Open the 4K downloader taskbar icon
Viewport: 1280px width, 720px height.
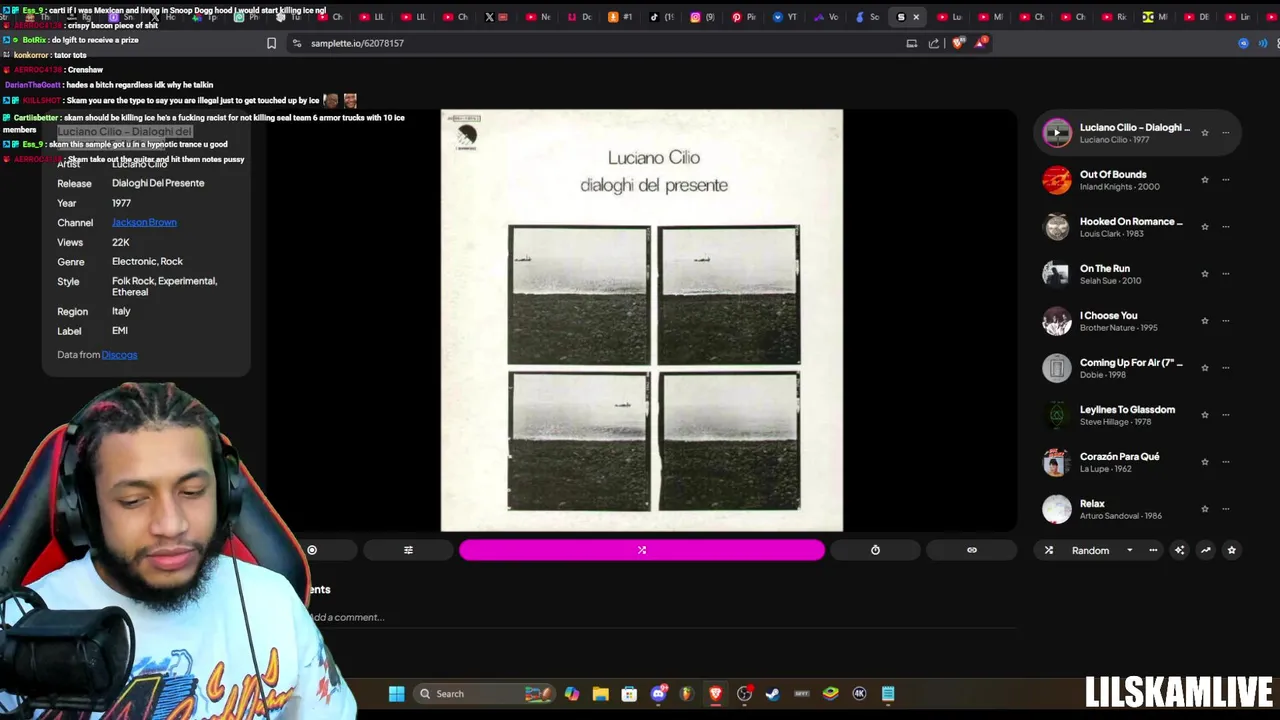point(859,694)
